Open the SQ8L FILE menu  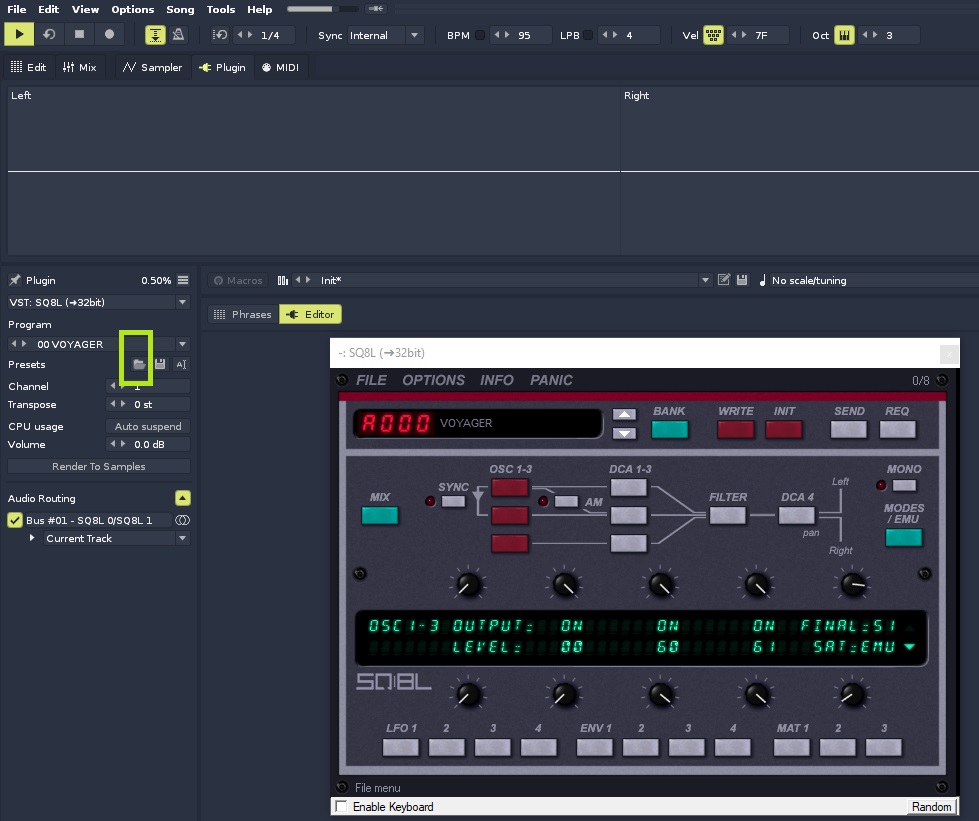[371, 380]
